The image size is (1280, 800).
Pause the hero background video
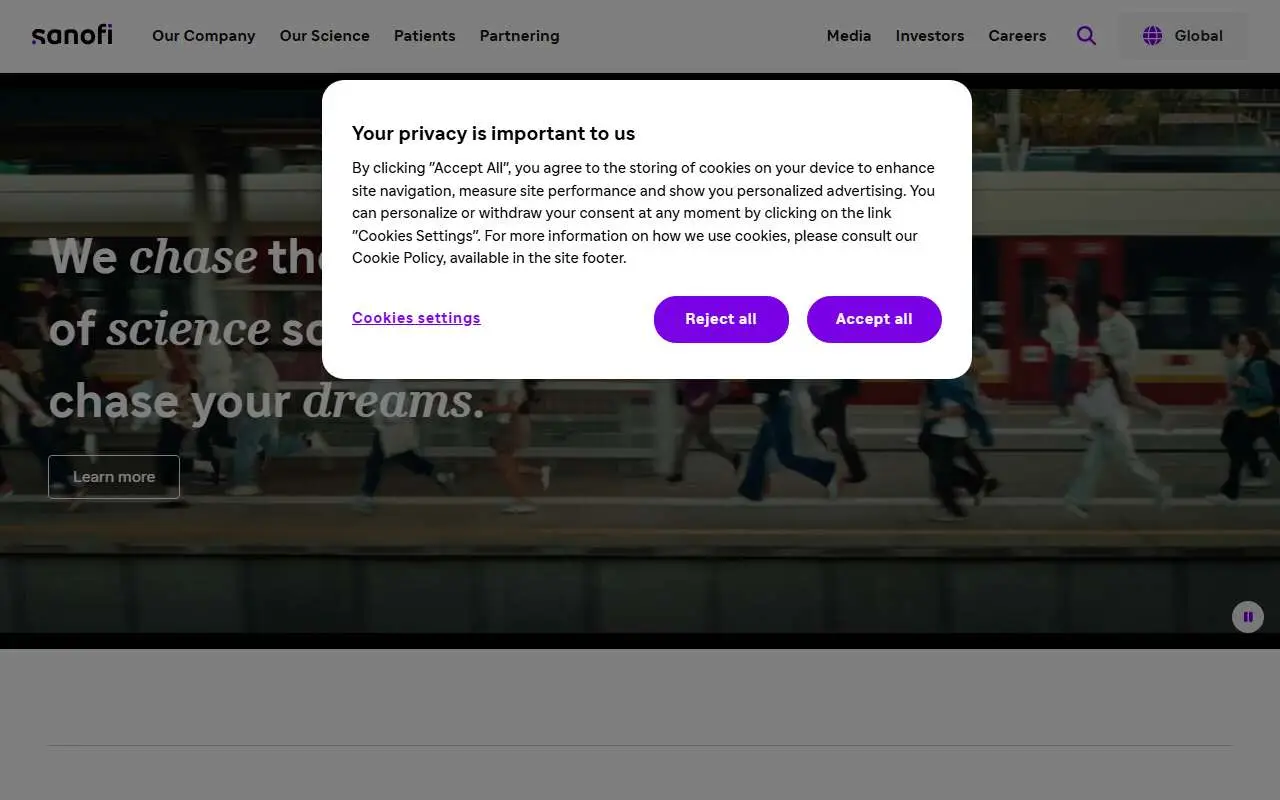point(1248,617)
